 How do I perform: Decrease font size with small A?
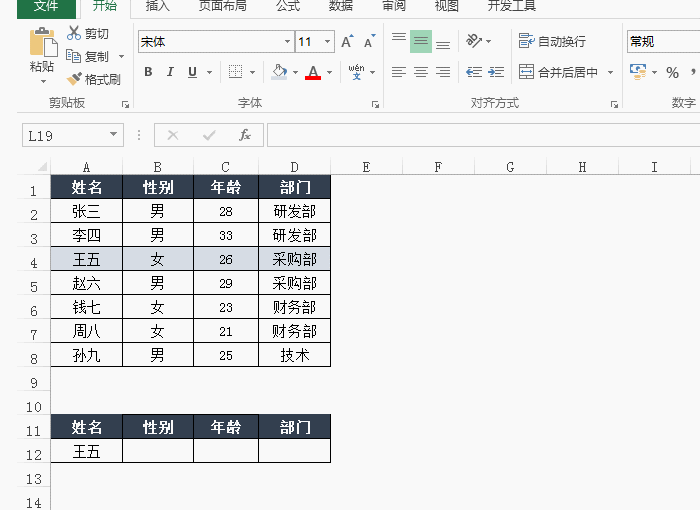point(370,42)
